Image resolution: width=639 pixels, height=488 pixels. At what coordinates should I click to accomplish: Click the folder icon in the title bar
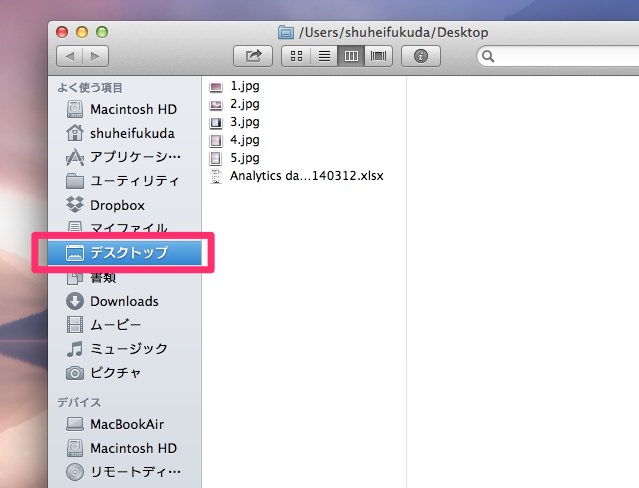pyautogui.click(x=286, y=32)
